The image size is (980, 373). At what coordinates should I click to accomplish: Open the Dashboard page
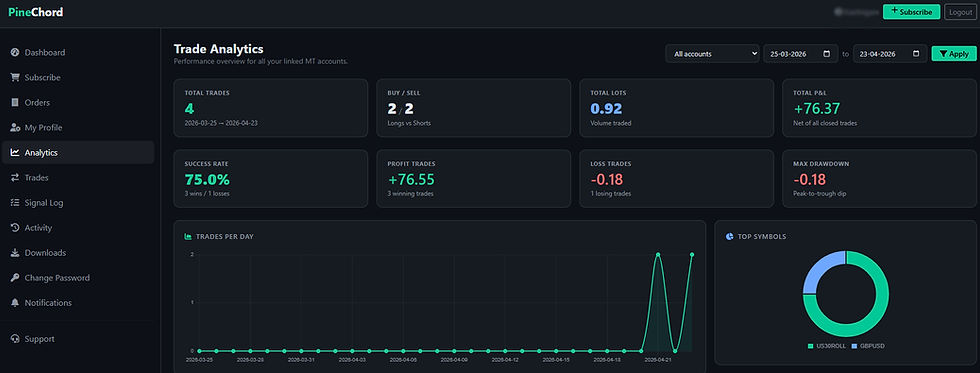click(78, 52)
